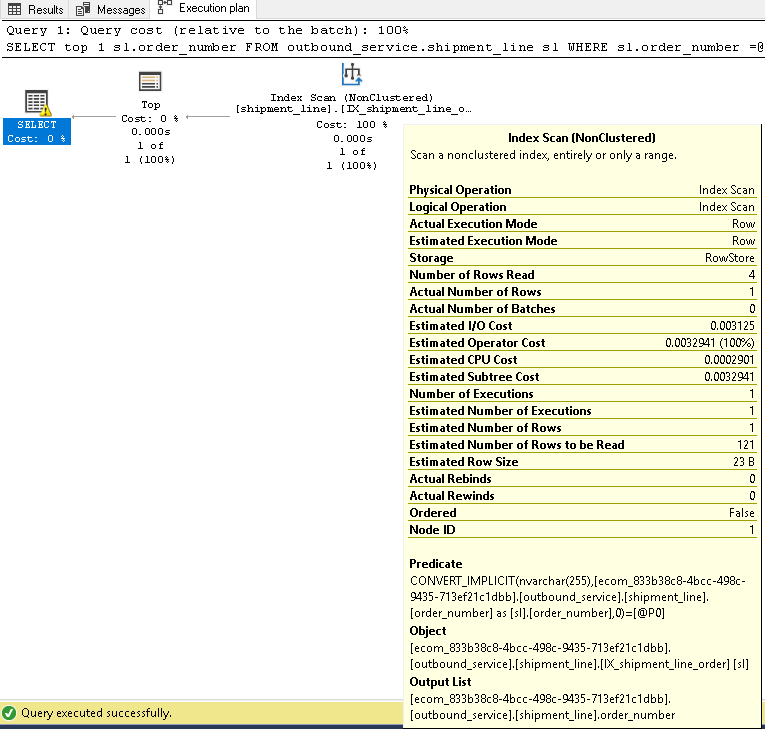
Task: Click the 'Node ID' row
Action: 582,530
